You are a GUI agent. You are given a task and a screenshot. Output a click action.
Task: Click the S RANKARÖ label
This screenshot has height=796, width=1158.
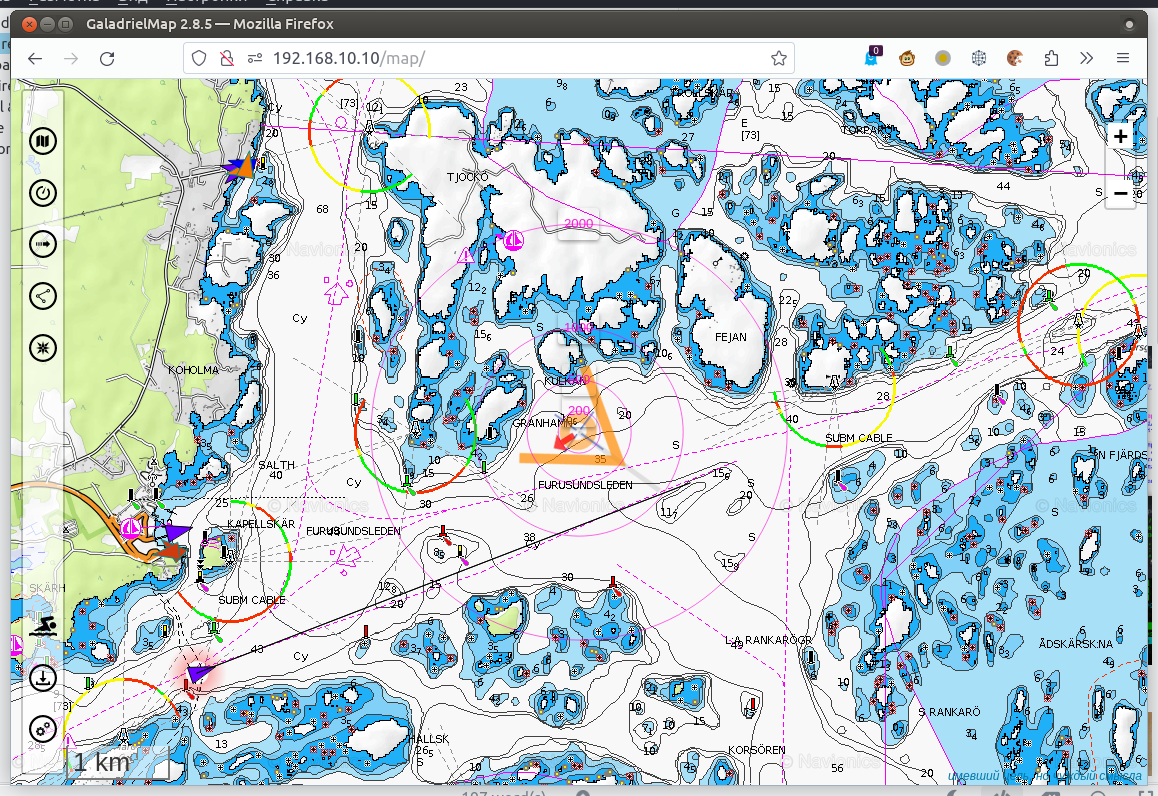pos(949,712)
